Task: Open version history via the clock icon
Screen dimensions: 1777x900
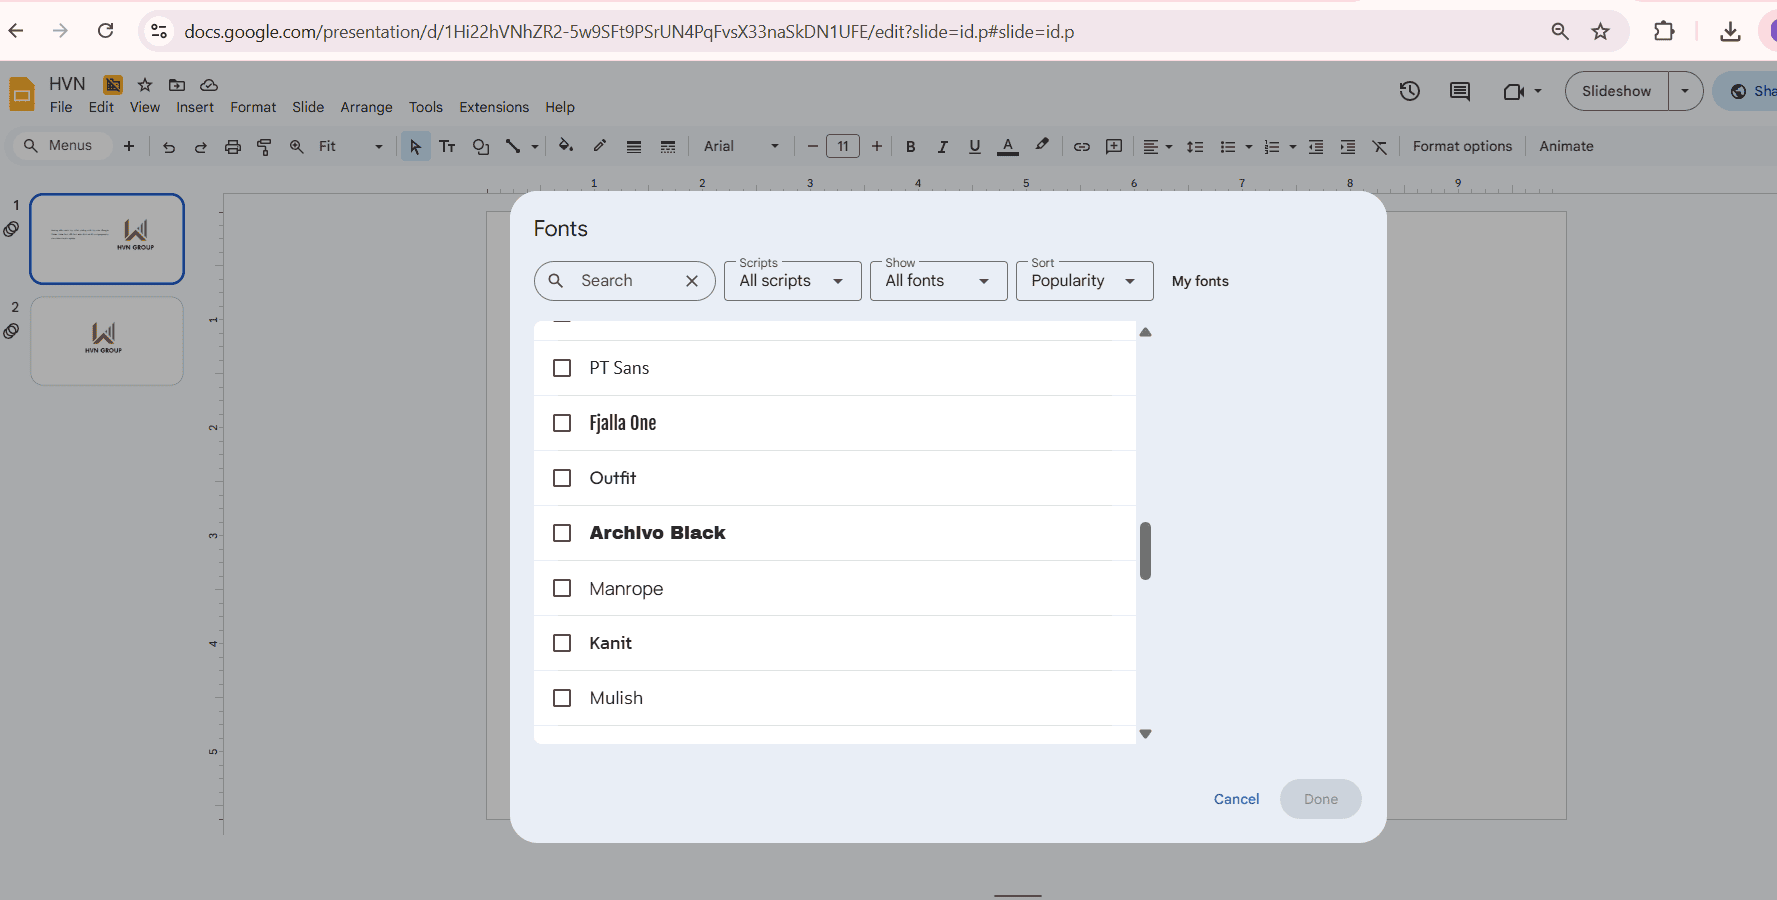Action: [x=1409, y=91]
